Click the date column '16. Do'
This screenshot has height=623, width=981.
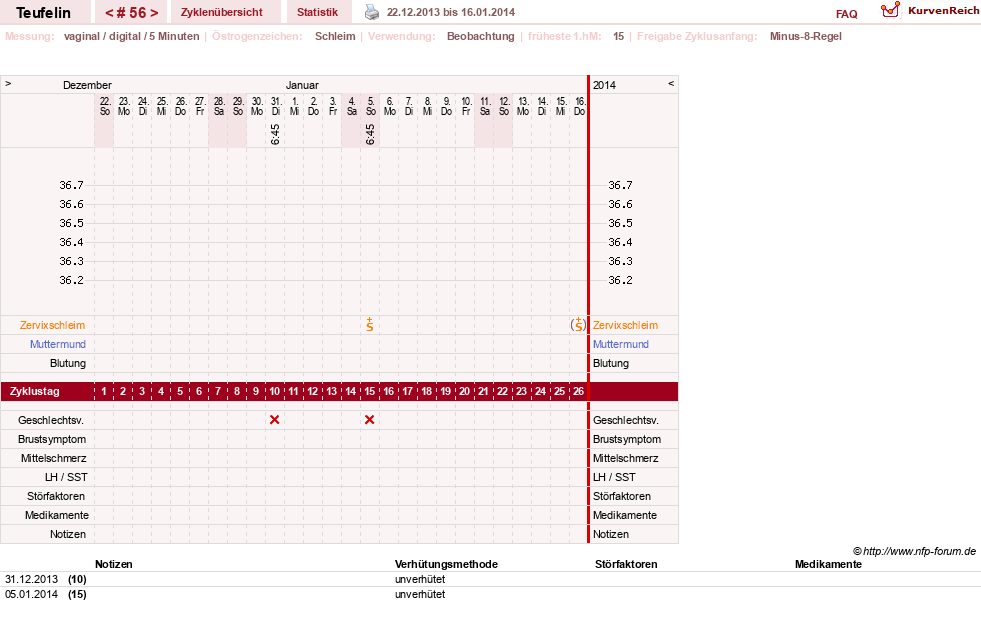[x=579, y=106]
